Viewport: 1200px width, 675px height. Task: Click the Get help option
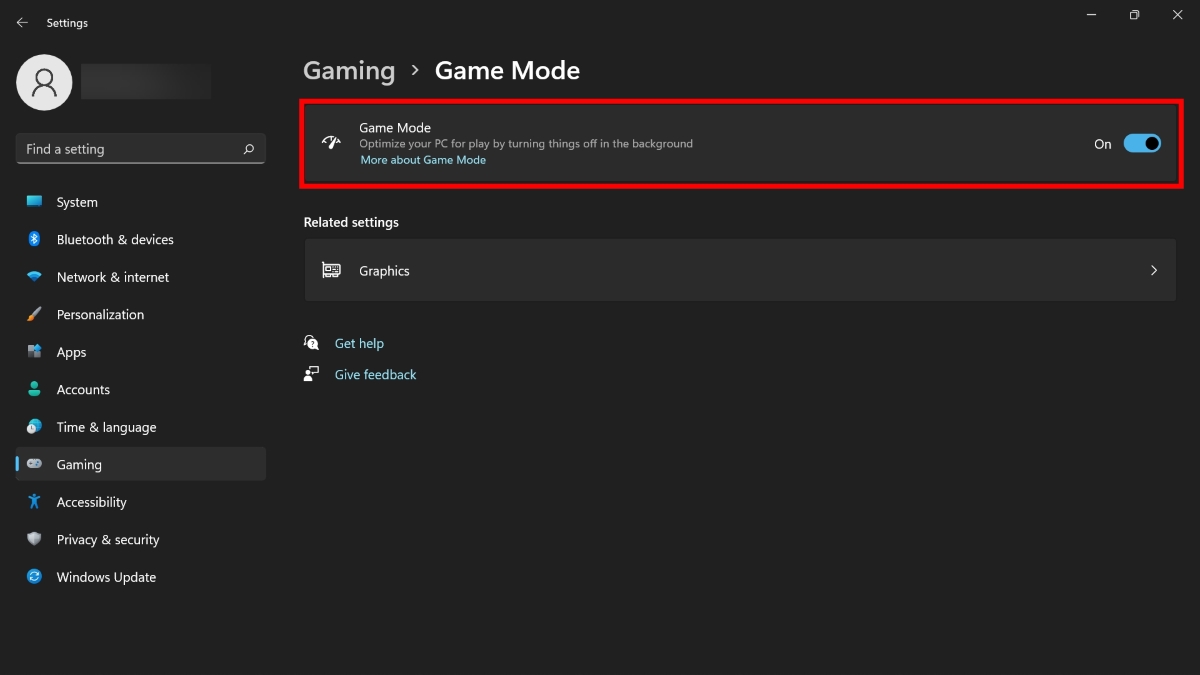click(359, 343)
